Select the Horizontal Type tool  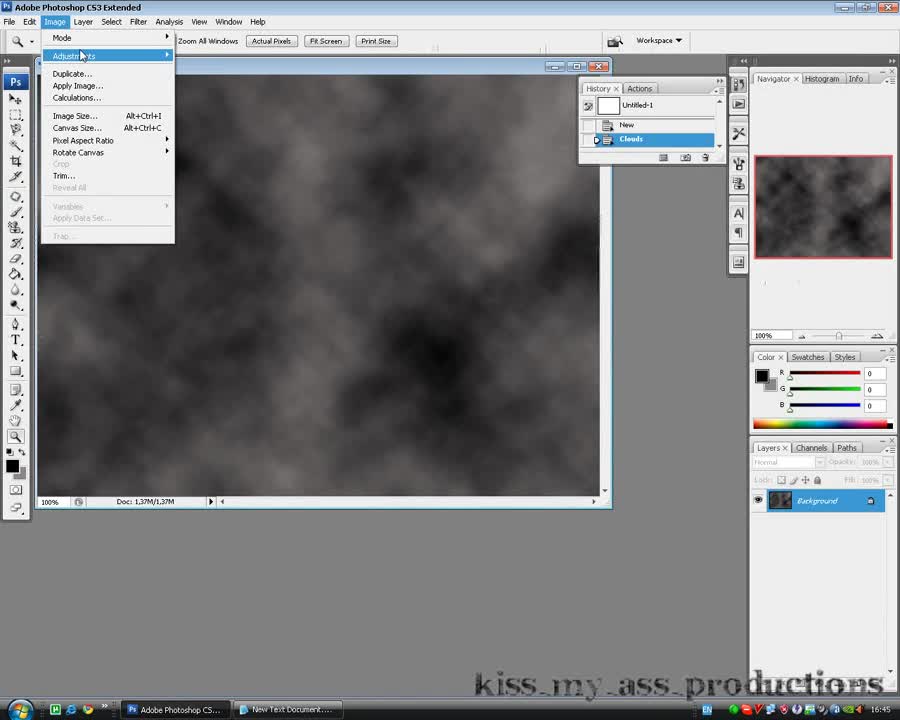pyautogui.click(x=15, y=340)
